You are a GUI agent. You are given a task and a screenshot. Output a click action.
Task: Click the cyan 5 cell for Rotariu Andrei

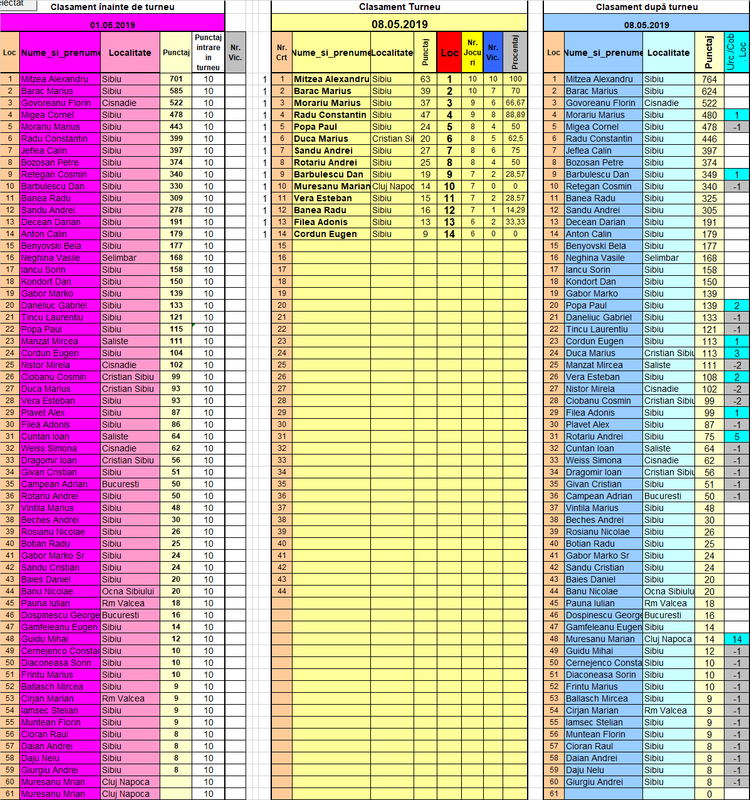point(737,436)
